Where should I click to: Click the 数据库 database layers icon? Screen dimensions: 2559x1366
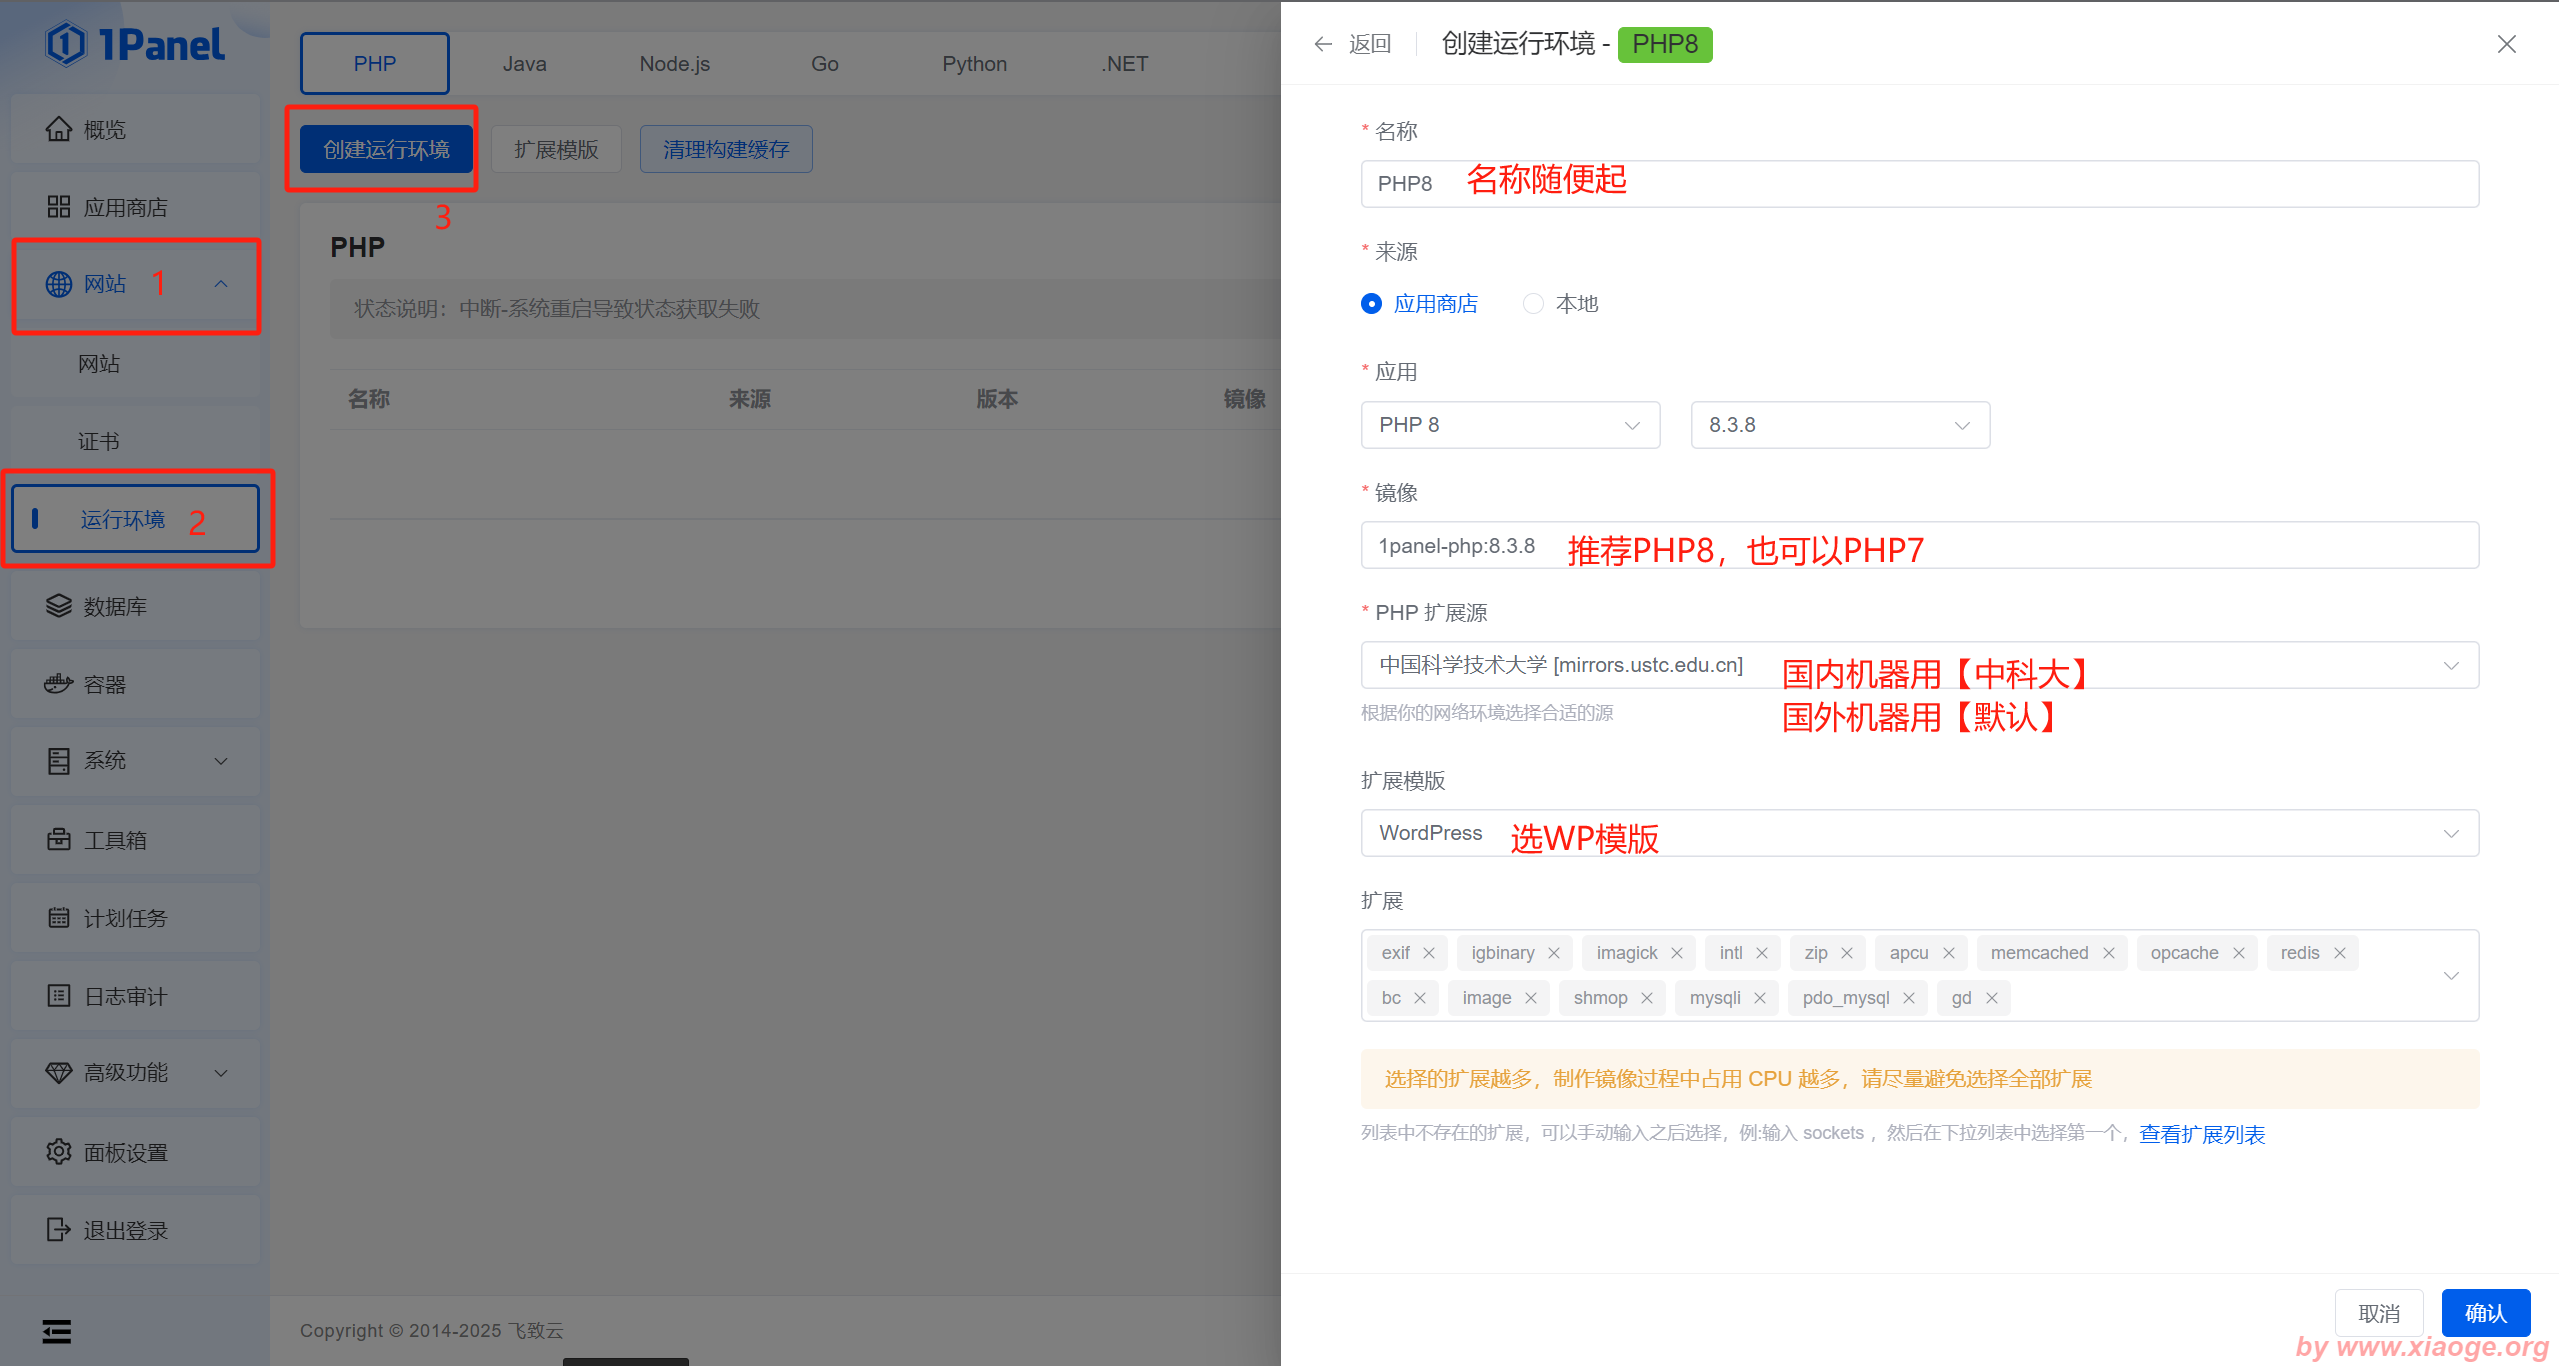click(59, 606)
